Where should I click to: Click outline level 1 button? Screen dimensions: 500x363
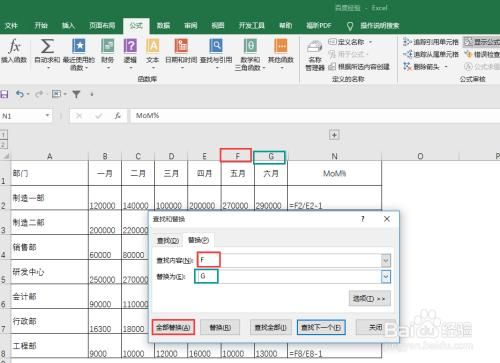click(x=3, y=135)
